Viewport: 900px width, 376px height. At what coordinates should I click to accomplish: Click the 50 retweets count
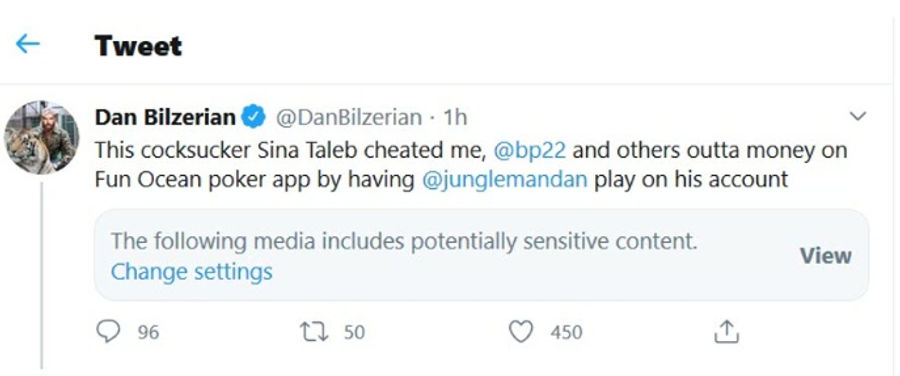(x=354, y=332)
